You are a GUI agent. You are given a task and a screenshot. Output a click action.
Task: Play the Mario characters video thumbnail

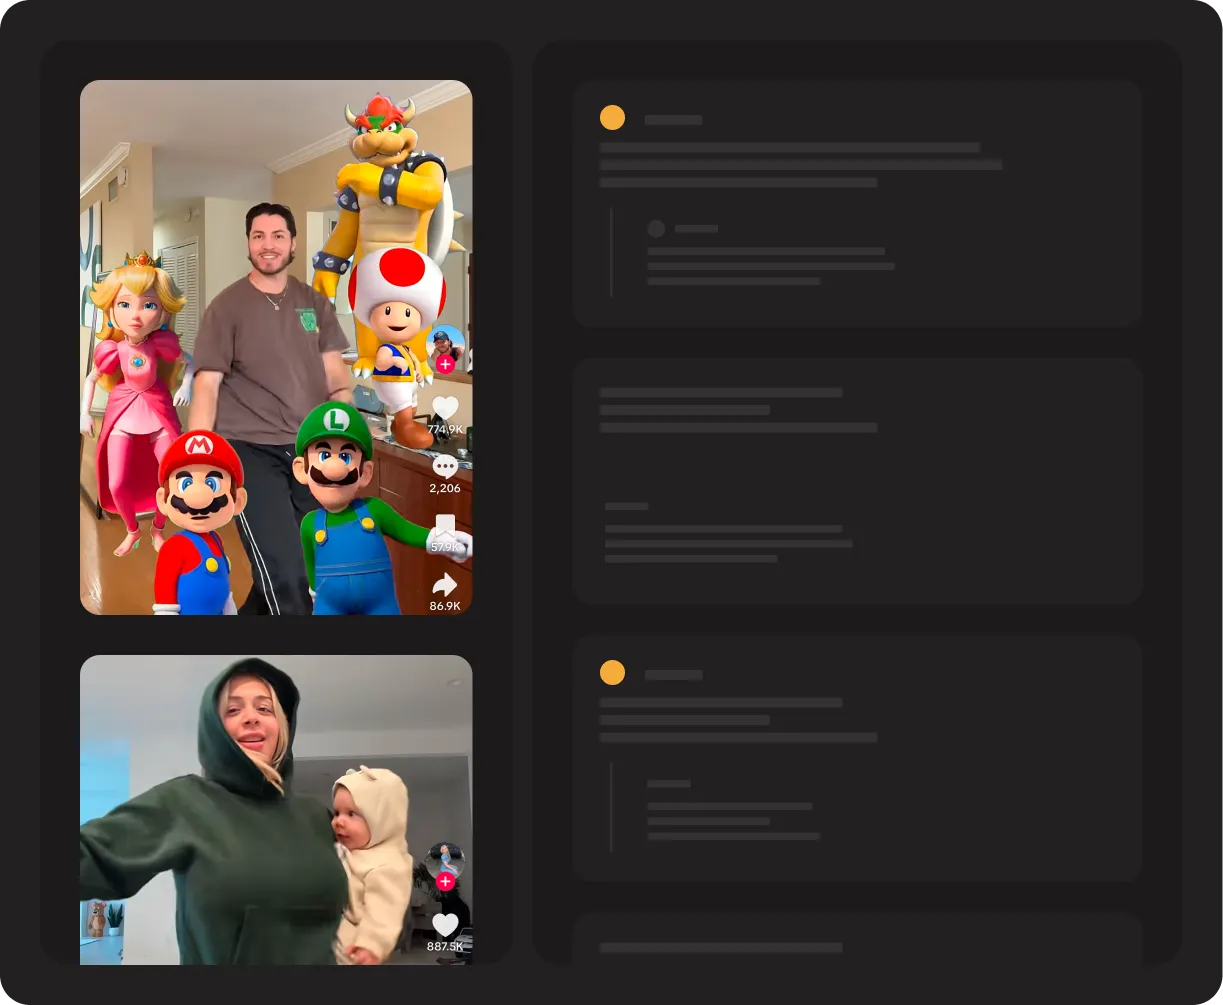(x=276, y=347)
